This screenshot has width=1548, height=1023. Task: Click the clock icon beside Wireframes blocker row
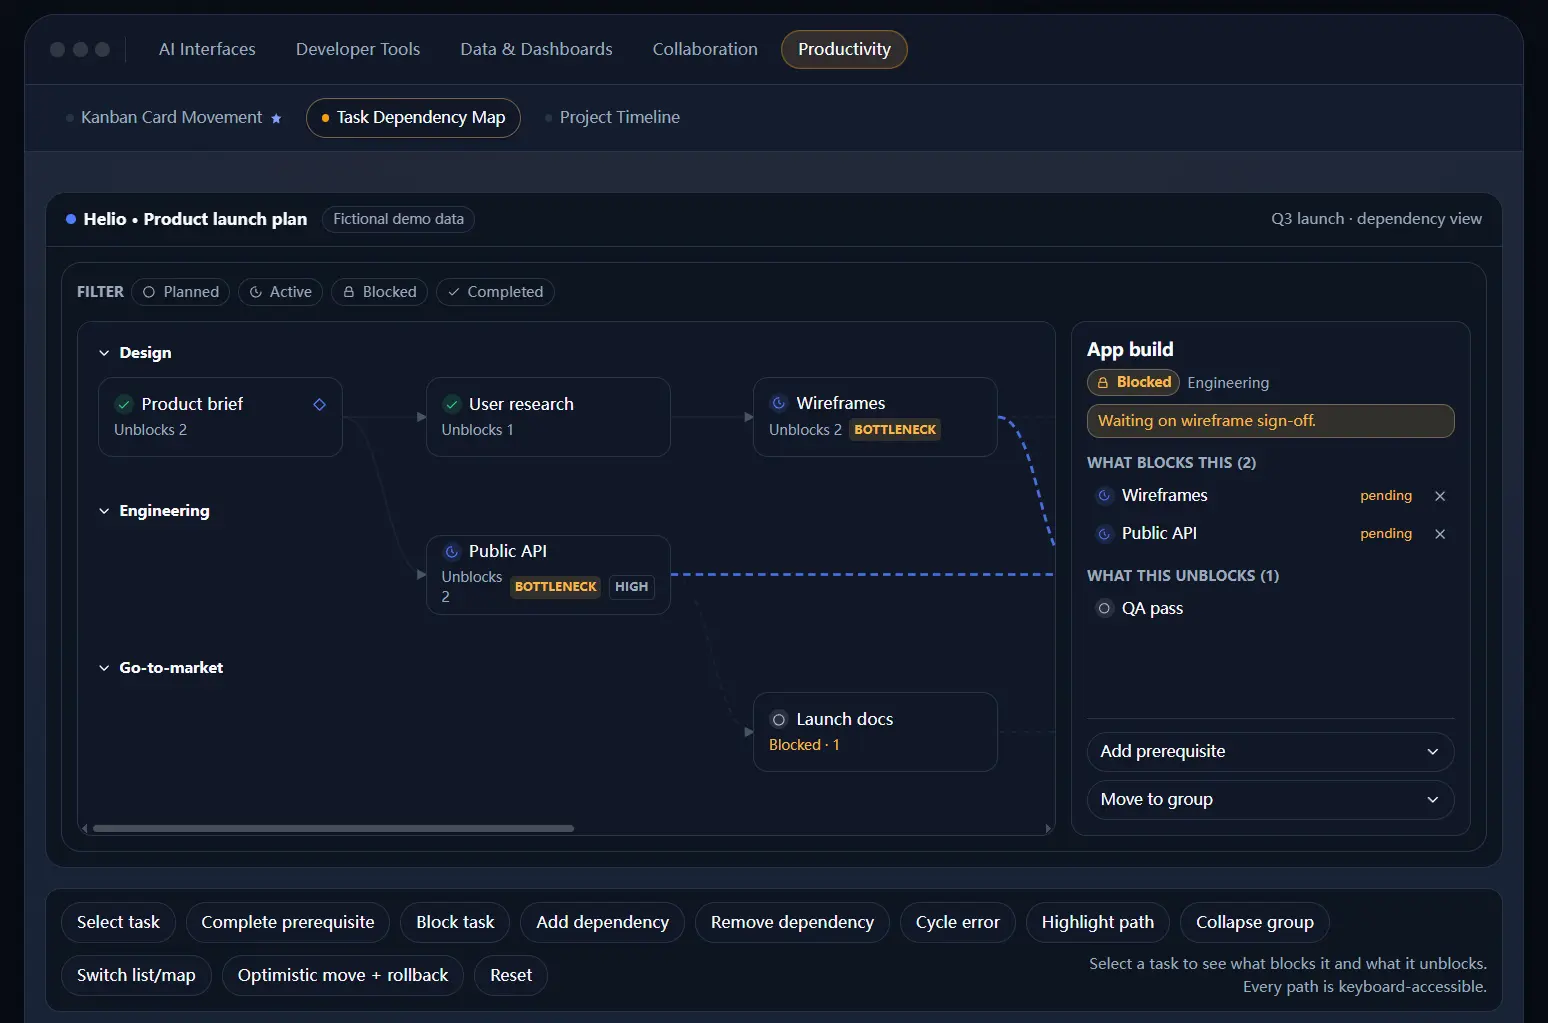pyautogui.click(x=1104, y=495)
